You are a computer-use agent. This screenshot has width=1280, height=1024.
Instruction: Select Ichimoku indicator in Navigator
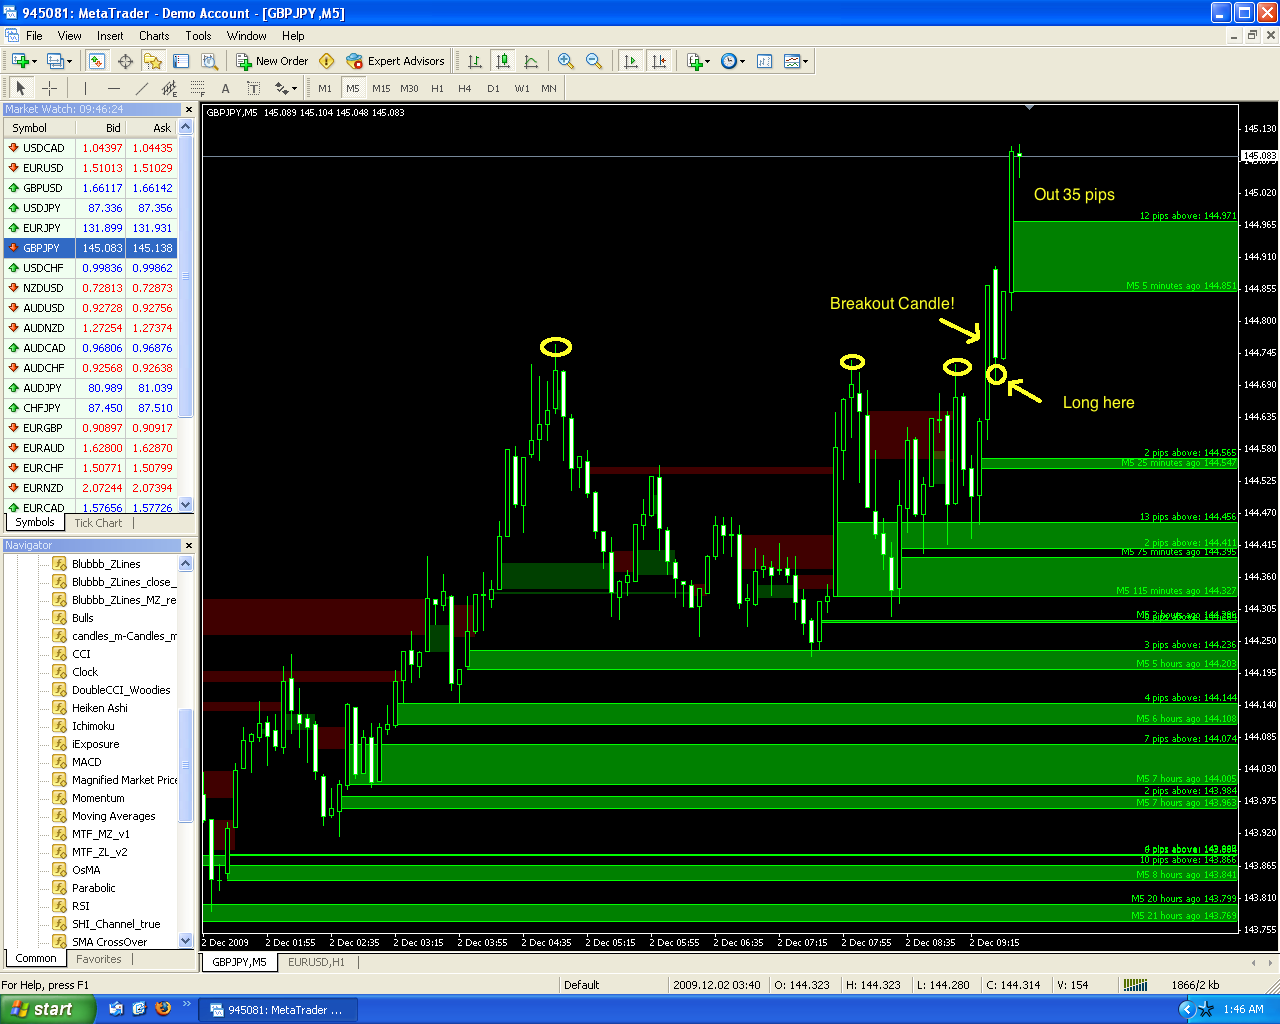[x=93, y=726]
